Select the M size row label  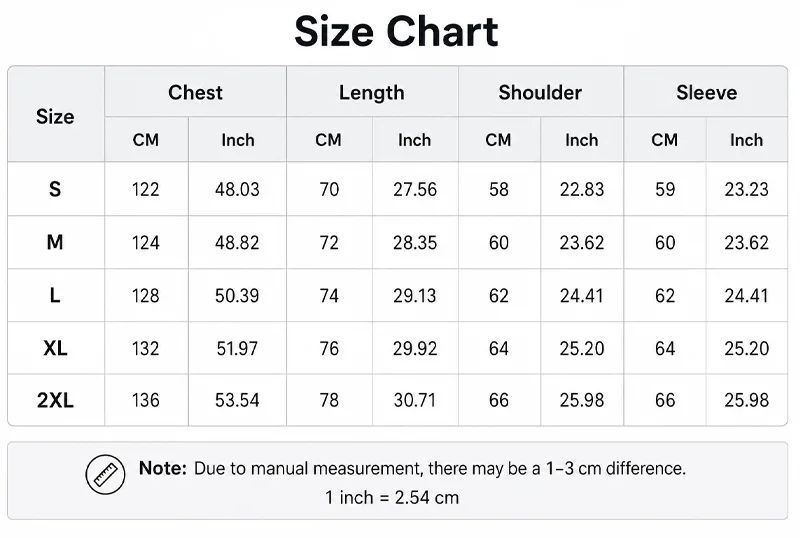(55, 242)
